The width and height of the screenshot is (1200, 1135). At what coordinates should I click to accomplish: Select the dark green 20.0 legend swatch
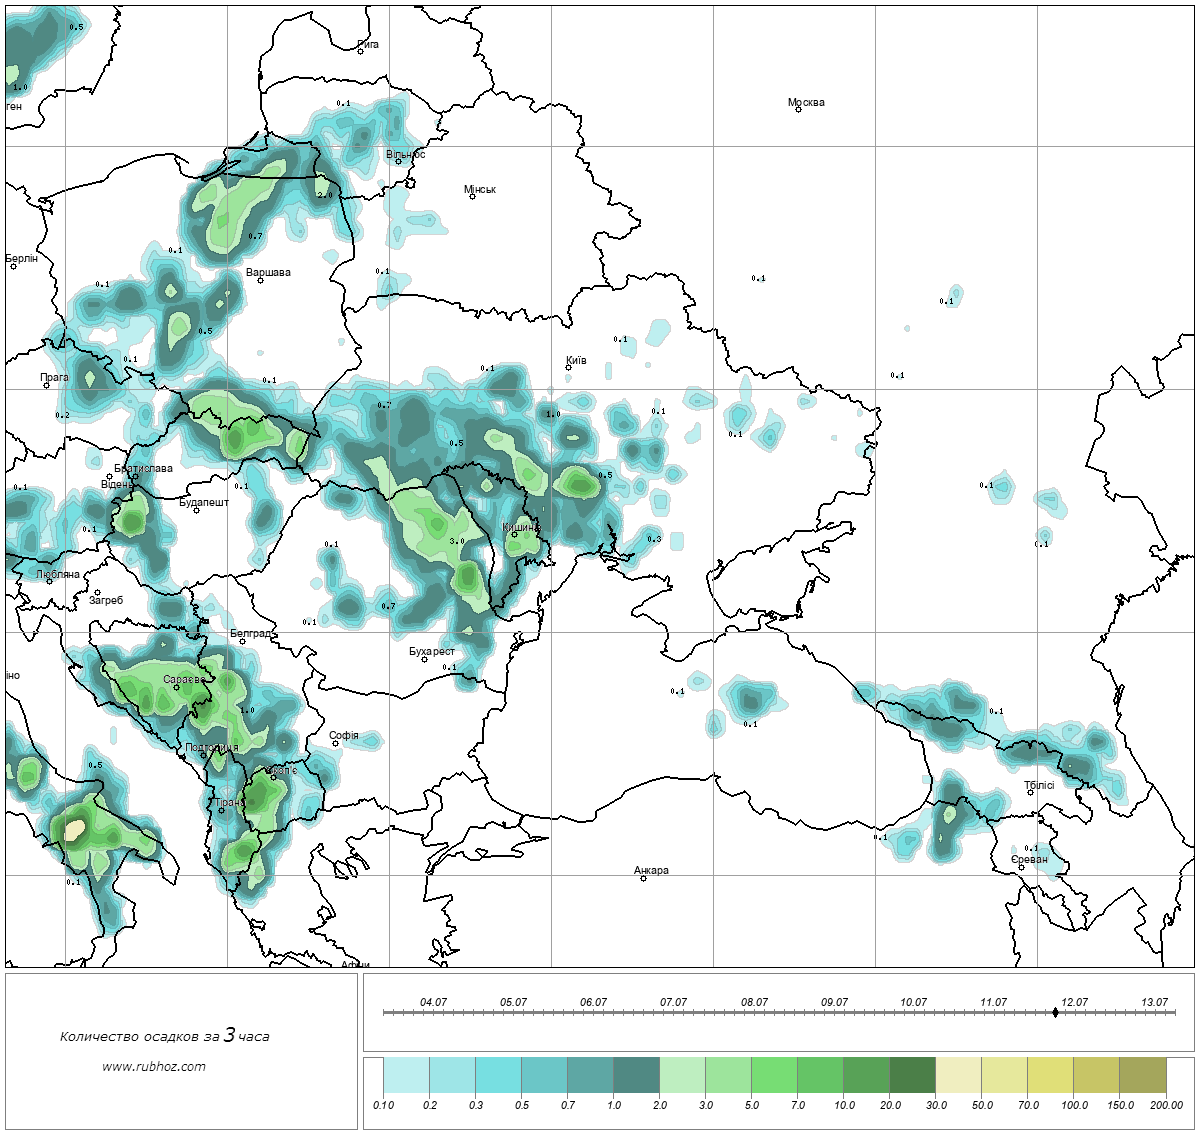tap(912, 1077)
